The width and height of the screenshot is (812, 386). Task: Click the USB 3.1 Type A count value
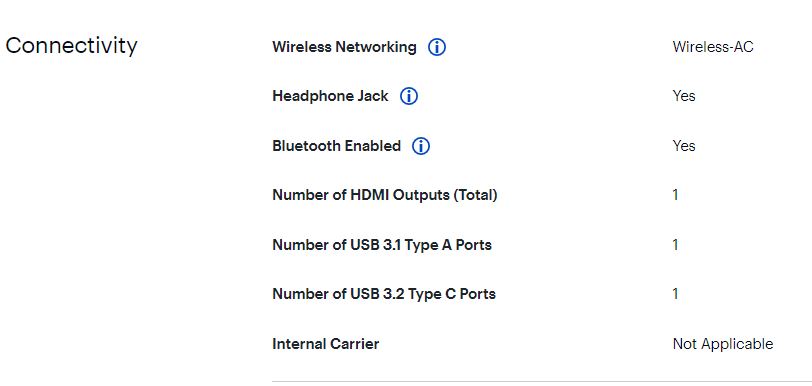675,245
